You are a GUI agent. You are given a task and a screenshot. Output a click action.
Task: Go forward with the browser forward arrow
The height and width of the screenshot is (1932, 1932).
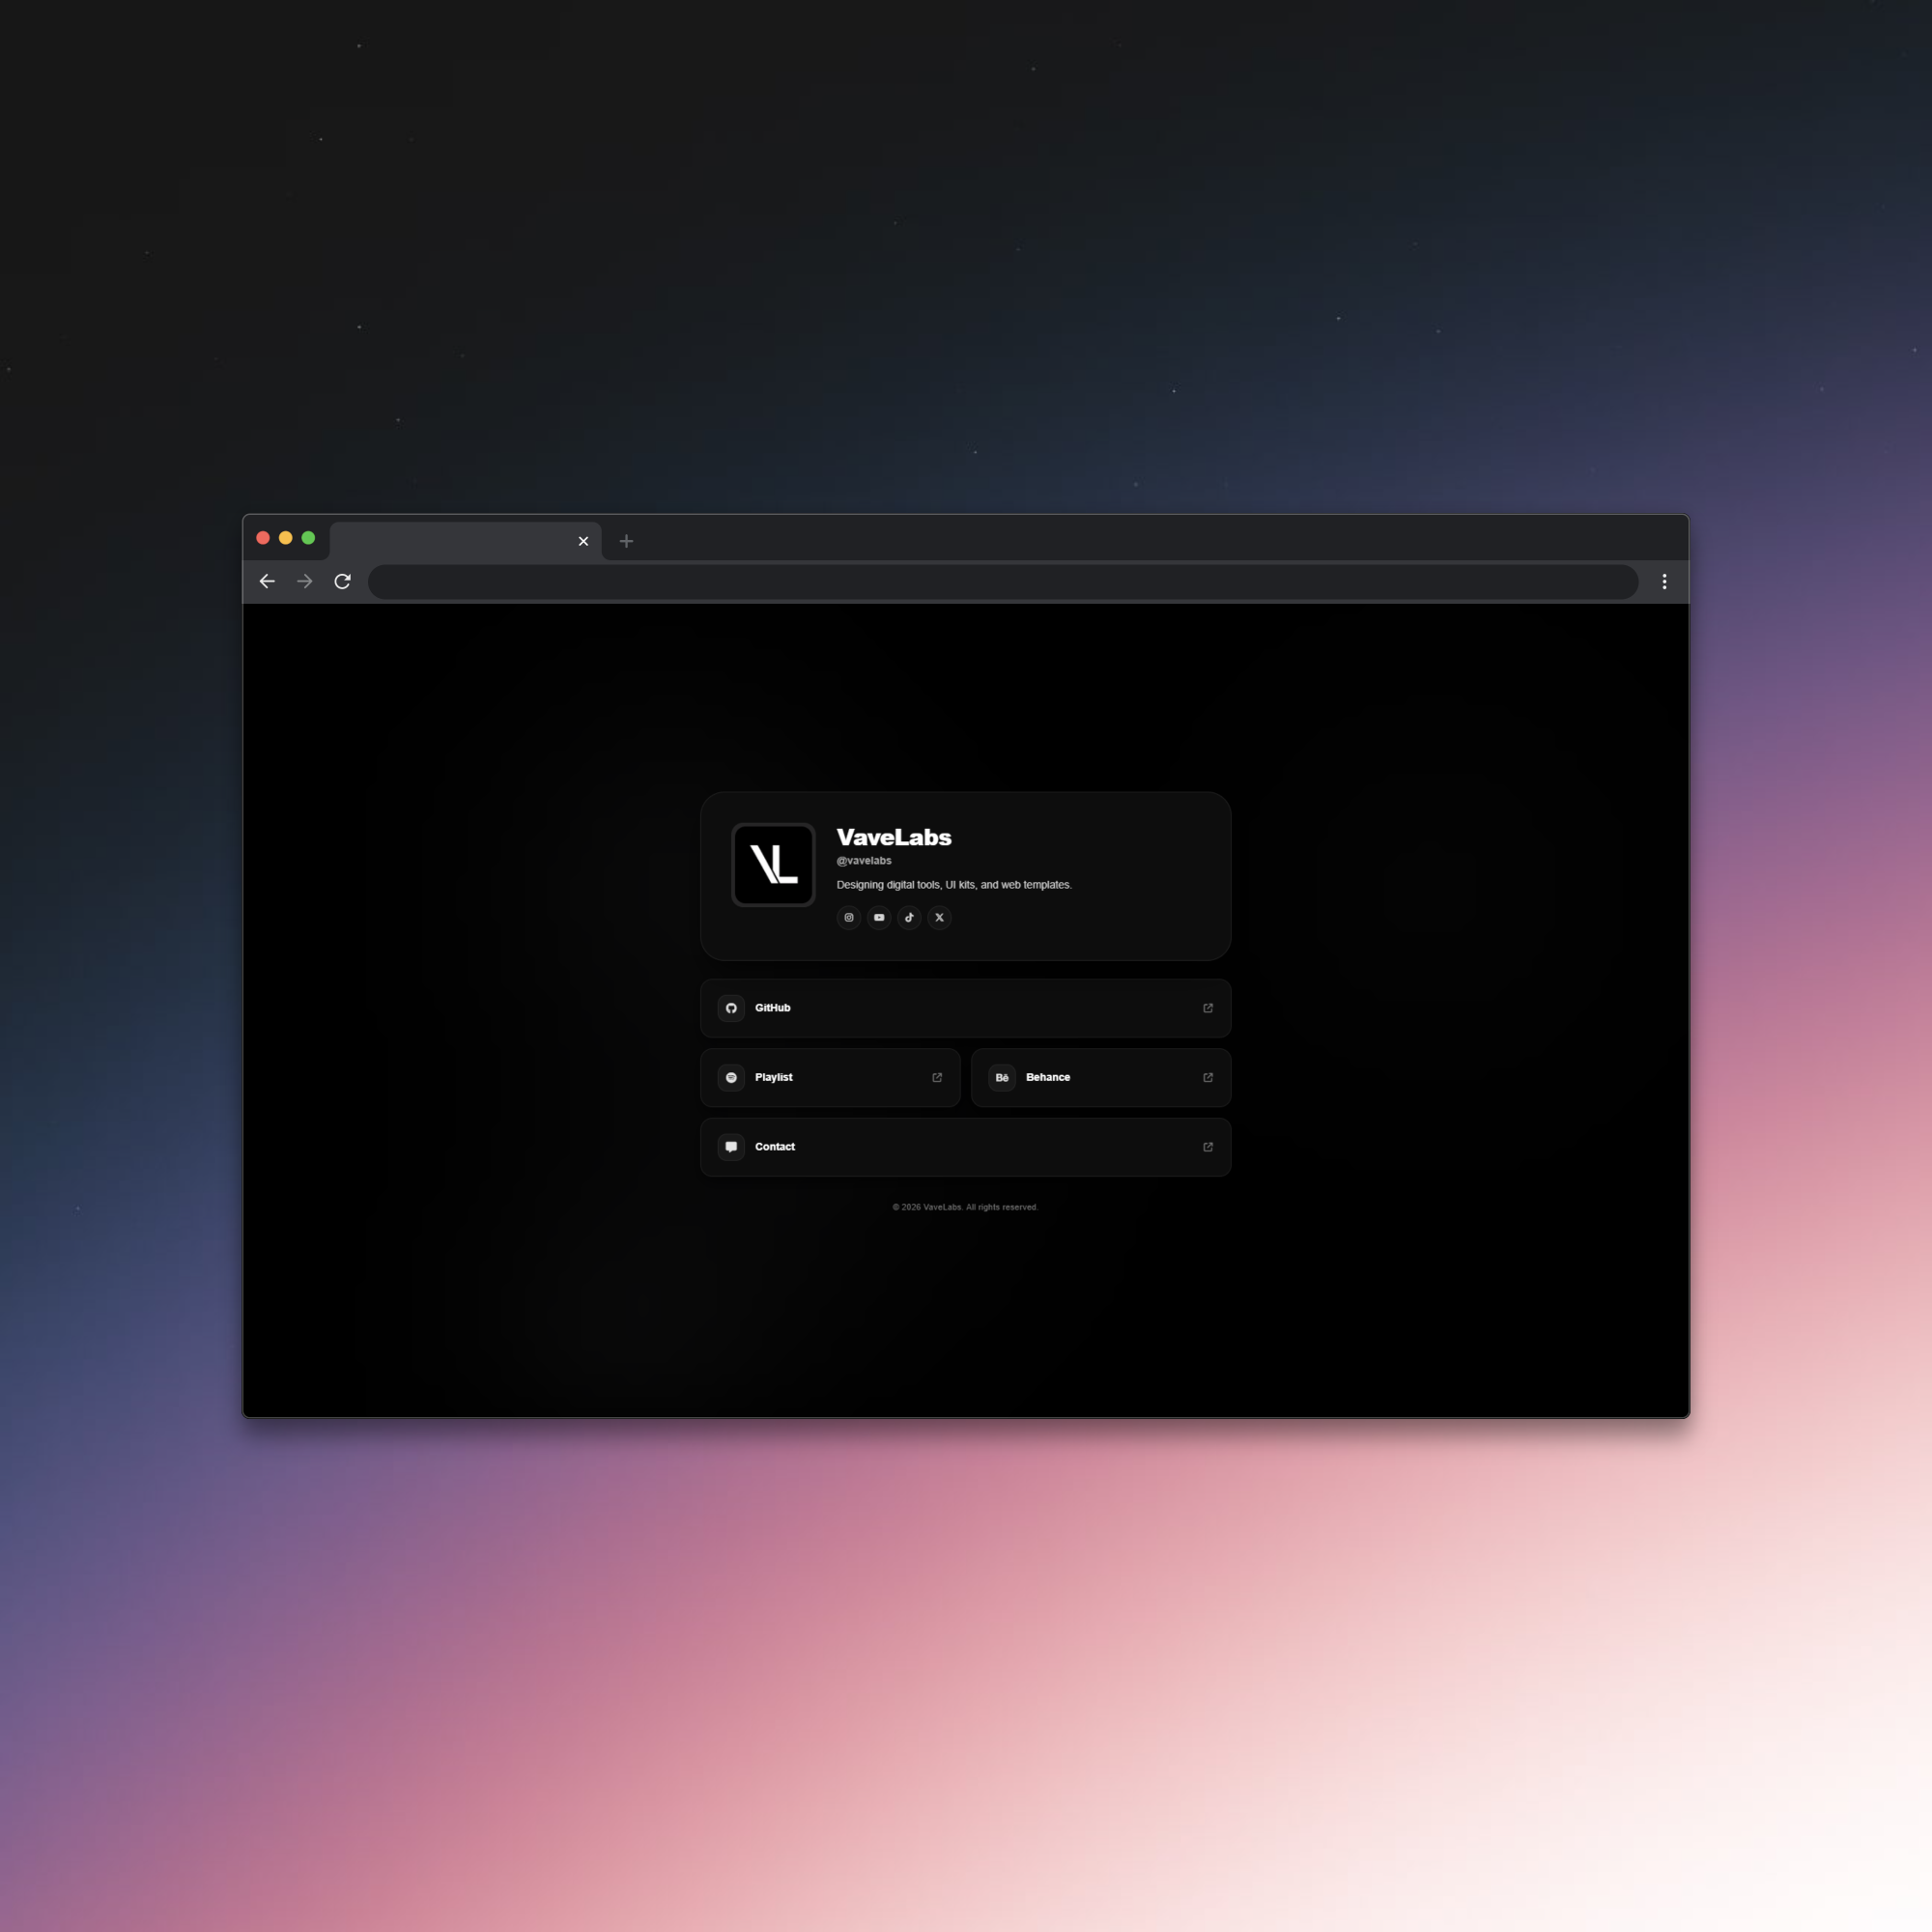[x=305, y=581]
